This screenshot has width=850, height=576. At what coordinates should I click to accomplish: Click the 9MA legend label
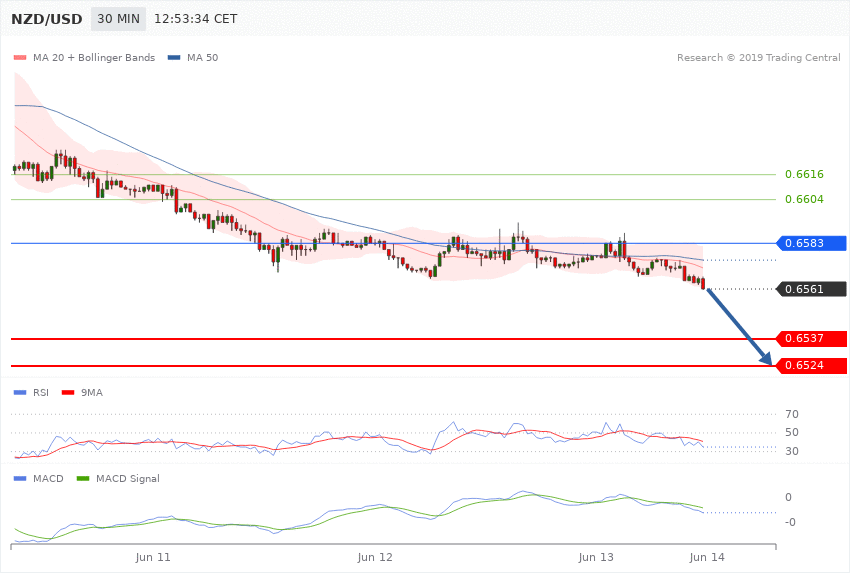[x=92, y=393]
